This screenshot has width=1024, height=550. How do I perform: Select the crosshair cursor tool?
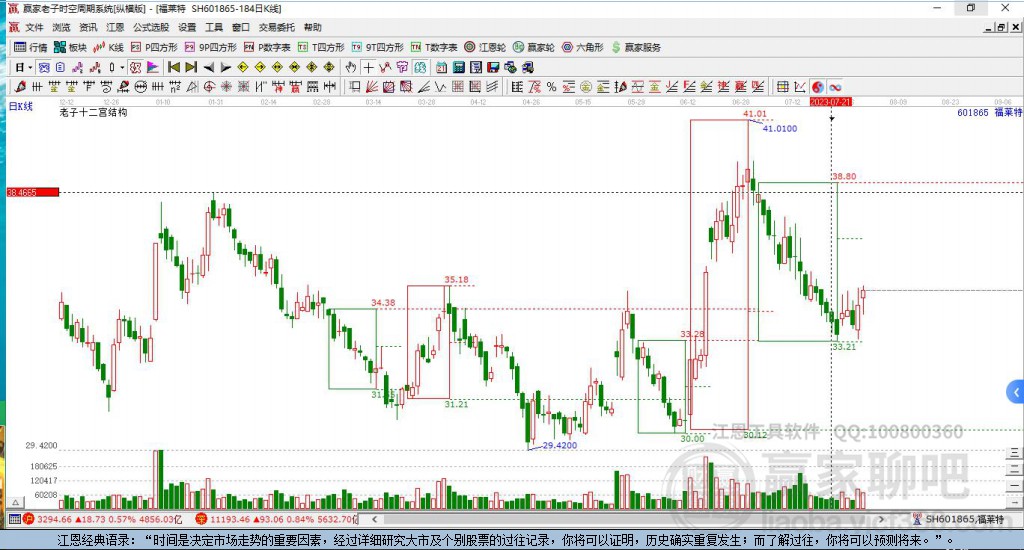368,67
